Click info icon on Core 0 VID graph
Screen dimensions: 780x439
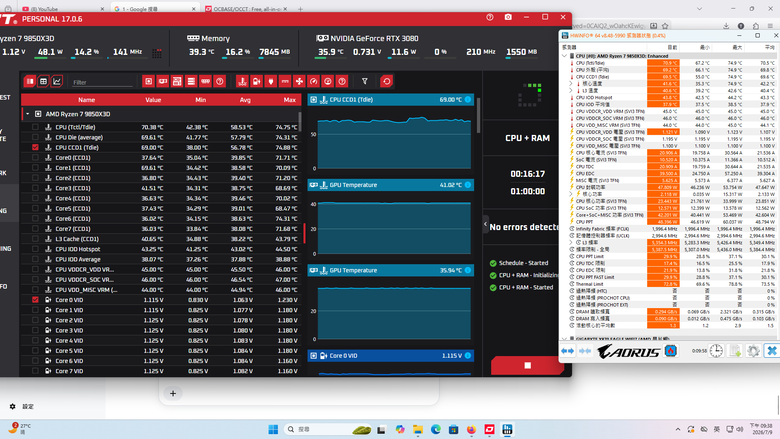[468, 355]
